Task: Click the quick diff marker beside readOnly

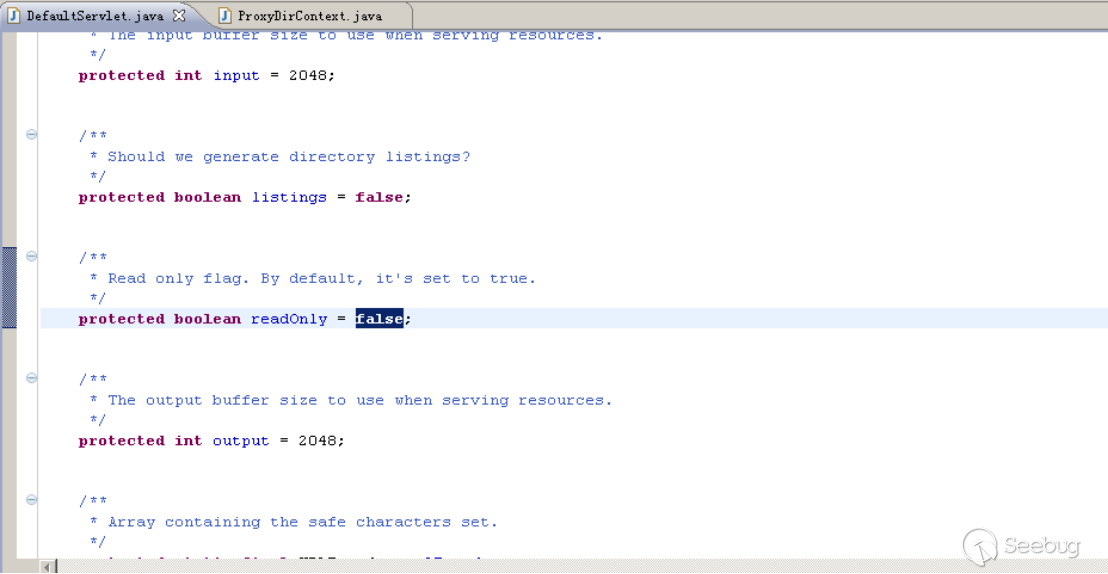Action: click(x=9, y=287)
